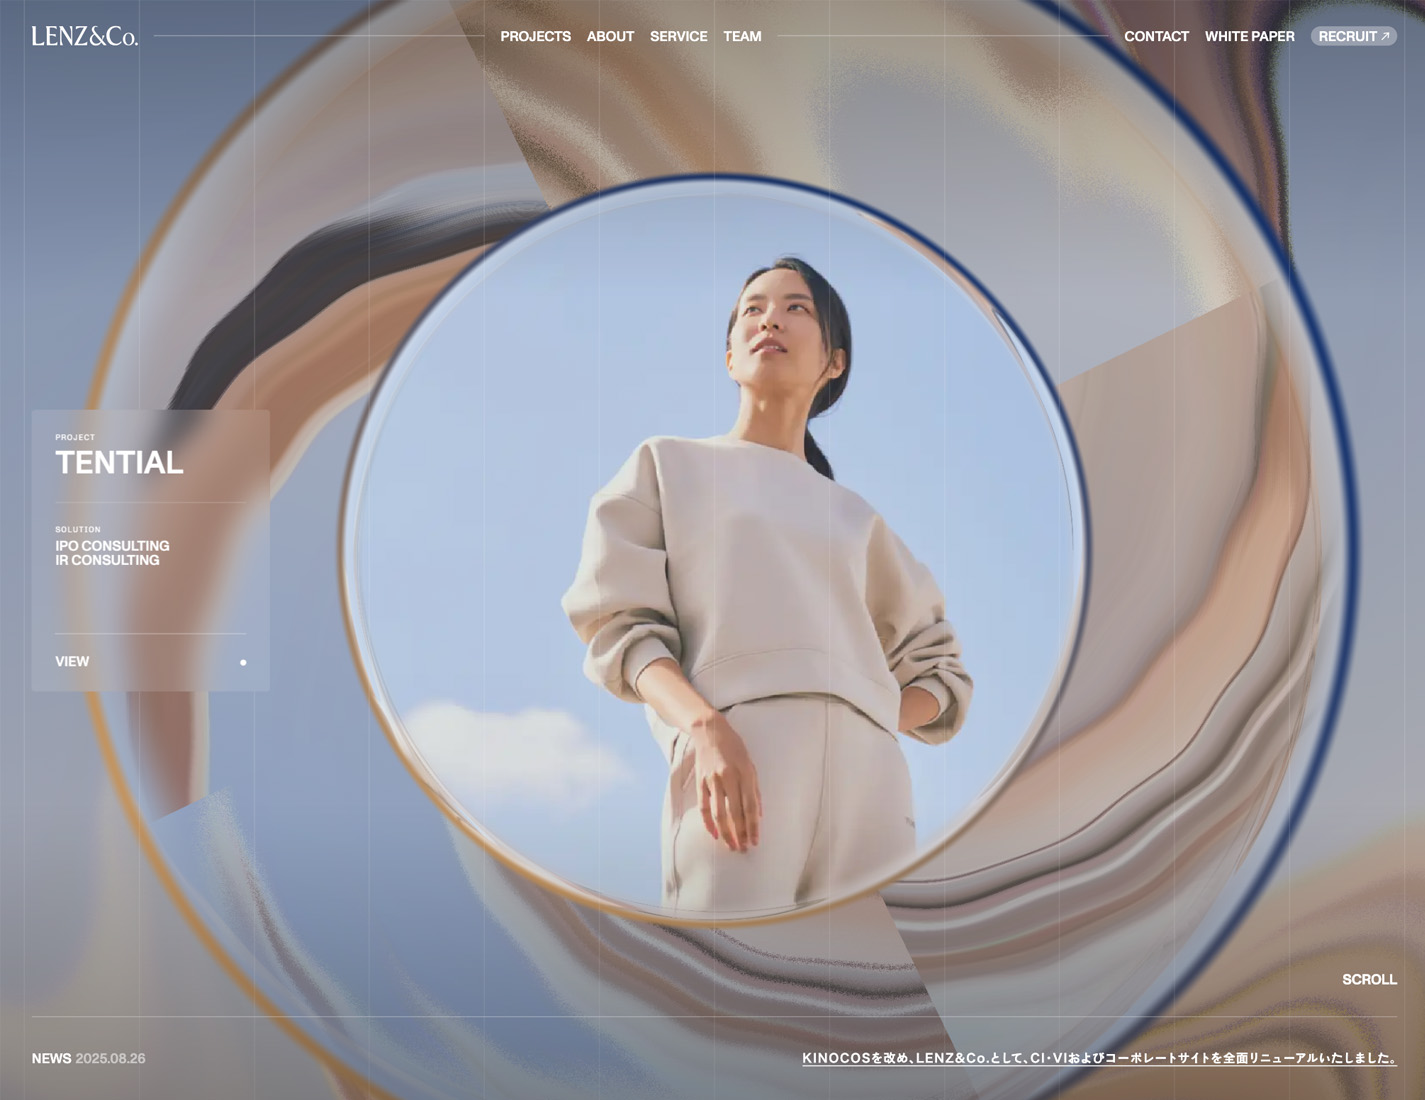Open the KINOCOS renewal news headline
This screenshot has width=1425, height=1100.
[1098, 1058]
